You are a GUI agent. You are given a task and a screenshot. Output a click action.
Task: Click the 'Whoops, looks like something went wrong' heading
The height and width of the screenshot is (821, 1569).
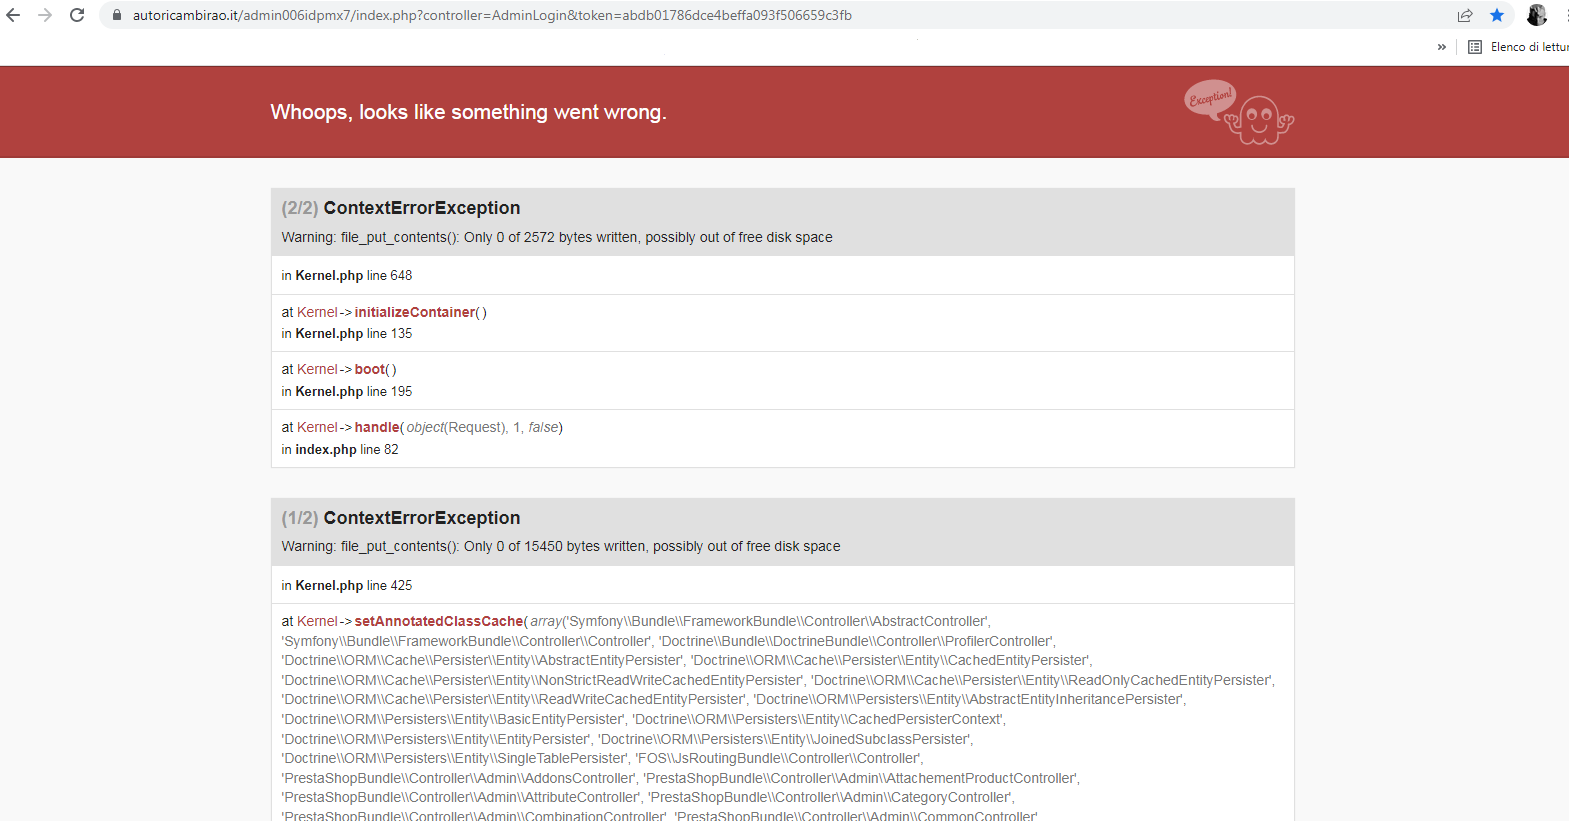point(468,112)
